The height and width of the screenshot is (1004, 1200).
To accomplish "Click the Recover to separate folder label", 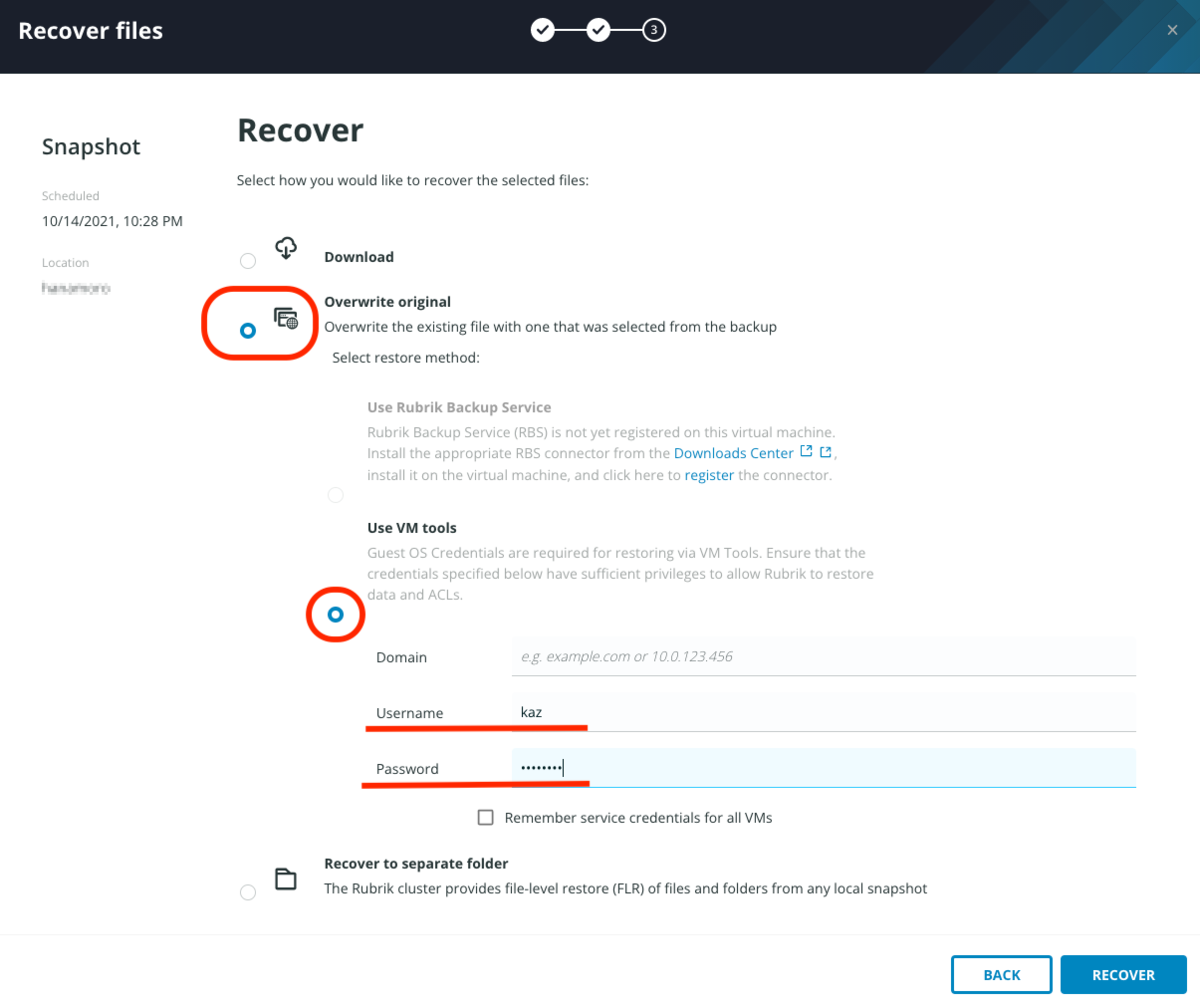I will click(x=416, y=863).
